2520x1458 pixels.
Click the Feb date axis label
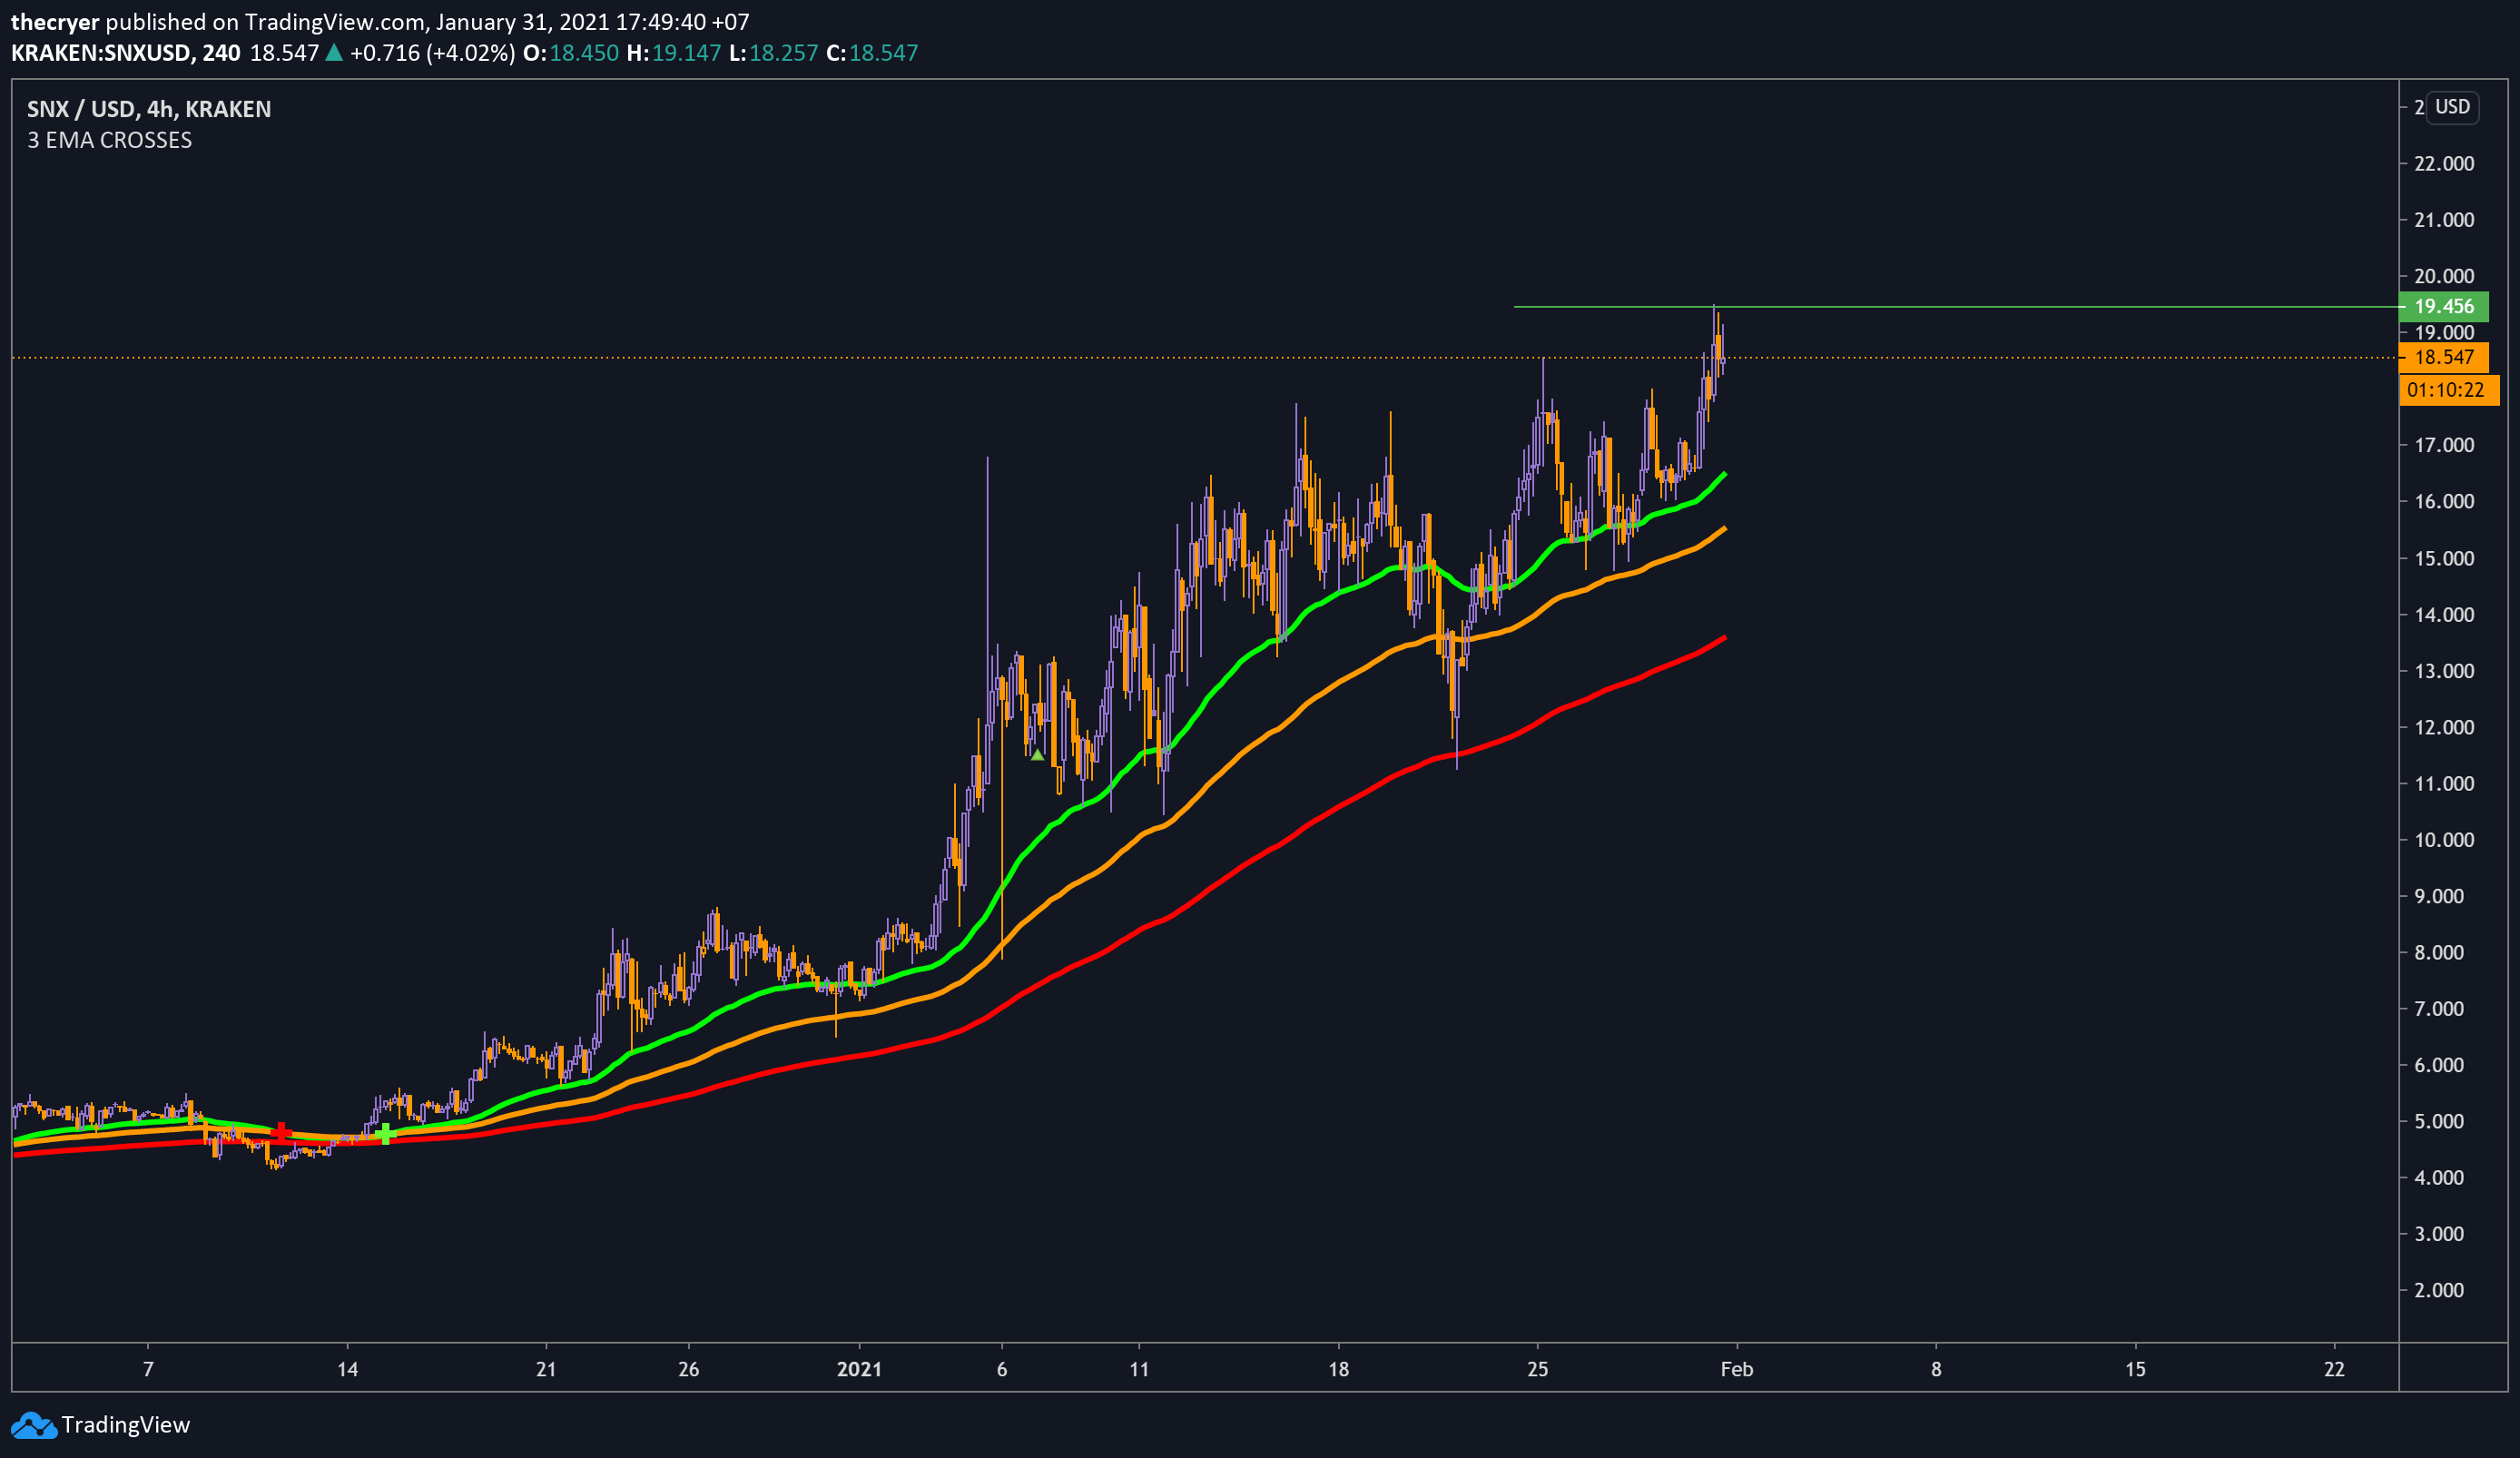(x=1737, y=1369)
